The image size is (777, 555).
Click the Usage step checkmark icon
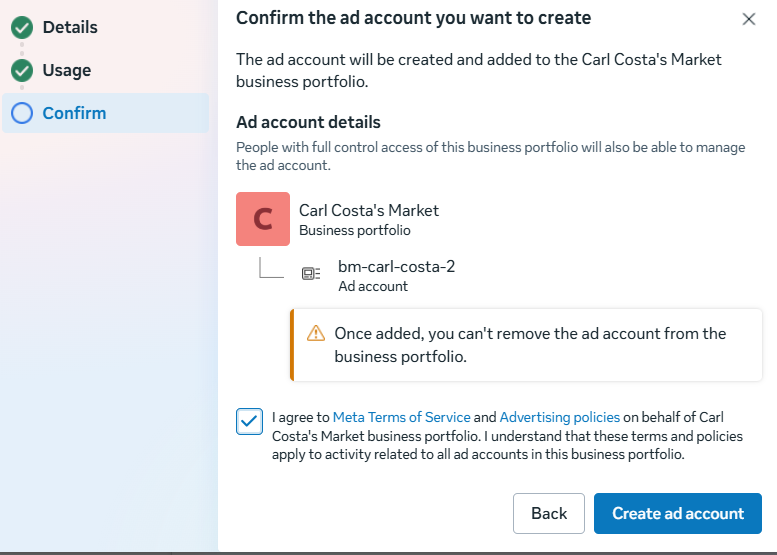click(22, 71)
